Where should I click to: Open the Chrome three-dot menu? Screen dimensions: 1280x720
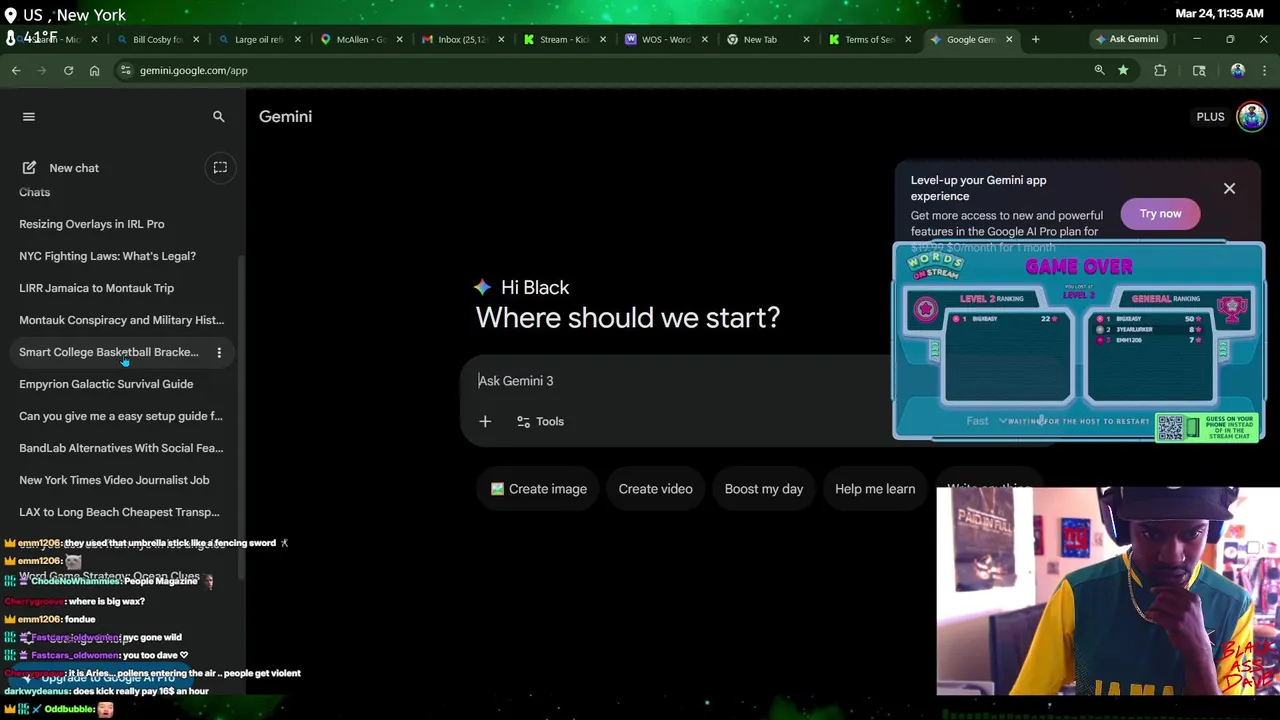(1265, 71)
